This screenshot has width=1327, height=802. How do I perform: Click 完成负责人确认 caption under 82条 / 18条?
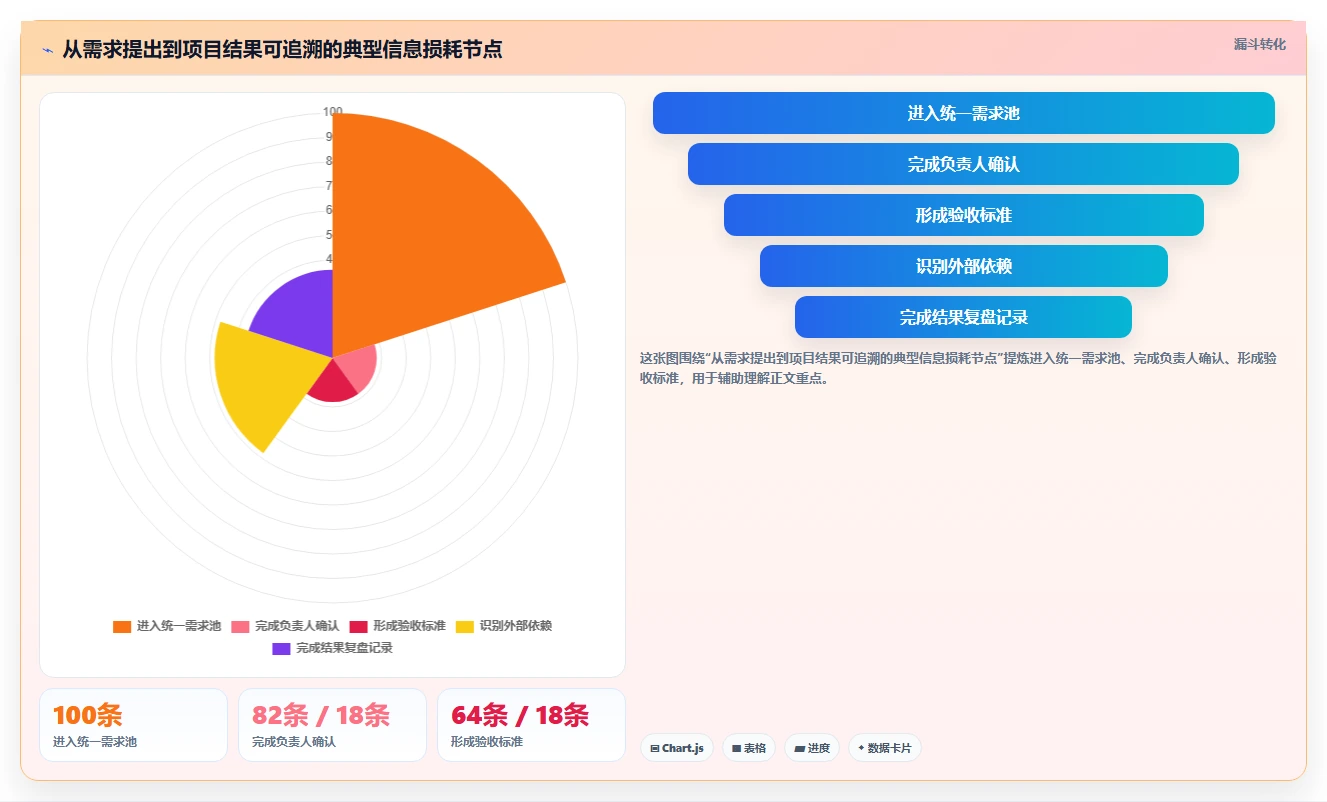tap(294, 742)
